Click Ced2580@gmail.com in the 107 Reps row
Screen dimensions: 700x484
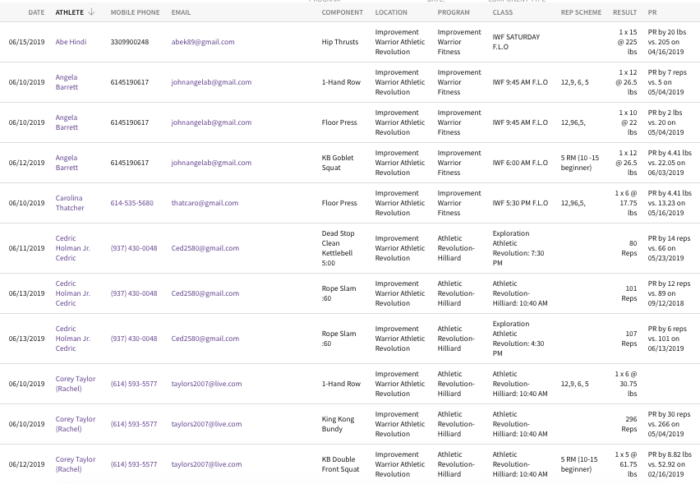coord(205,338)
